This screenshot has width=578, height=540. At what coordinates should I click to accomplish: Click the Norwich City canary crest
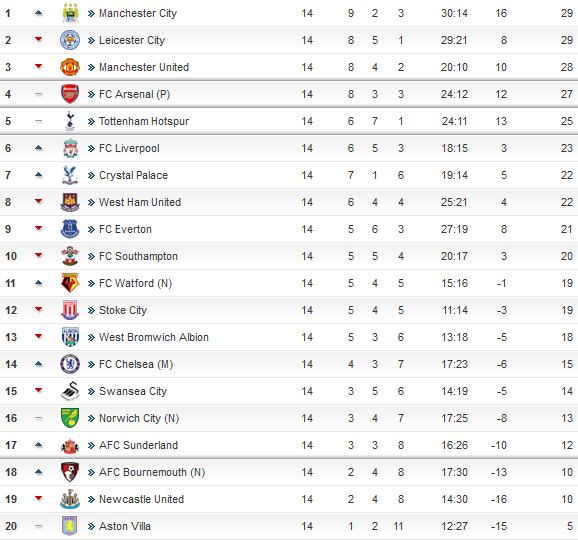pos(70,418)
